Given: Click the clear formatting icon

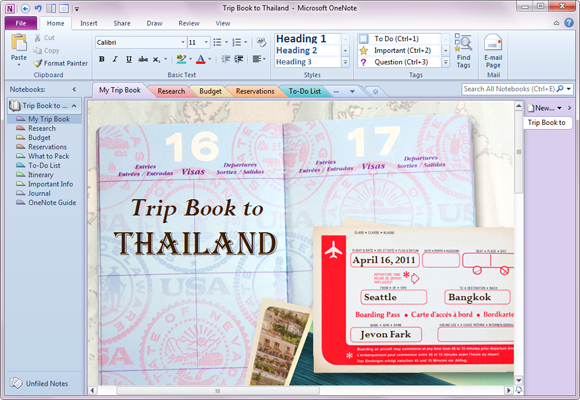Looking at the screenshot, I should point(262,42).
